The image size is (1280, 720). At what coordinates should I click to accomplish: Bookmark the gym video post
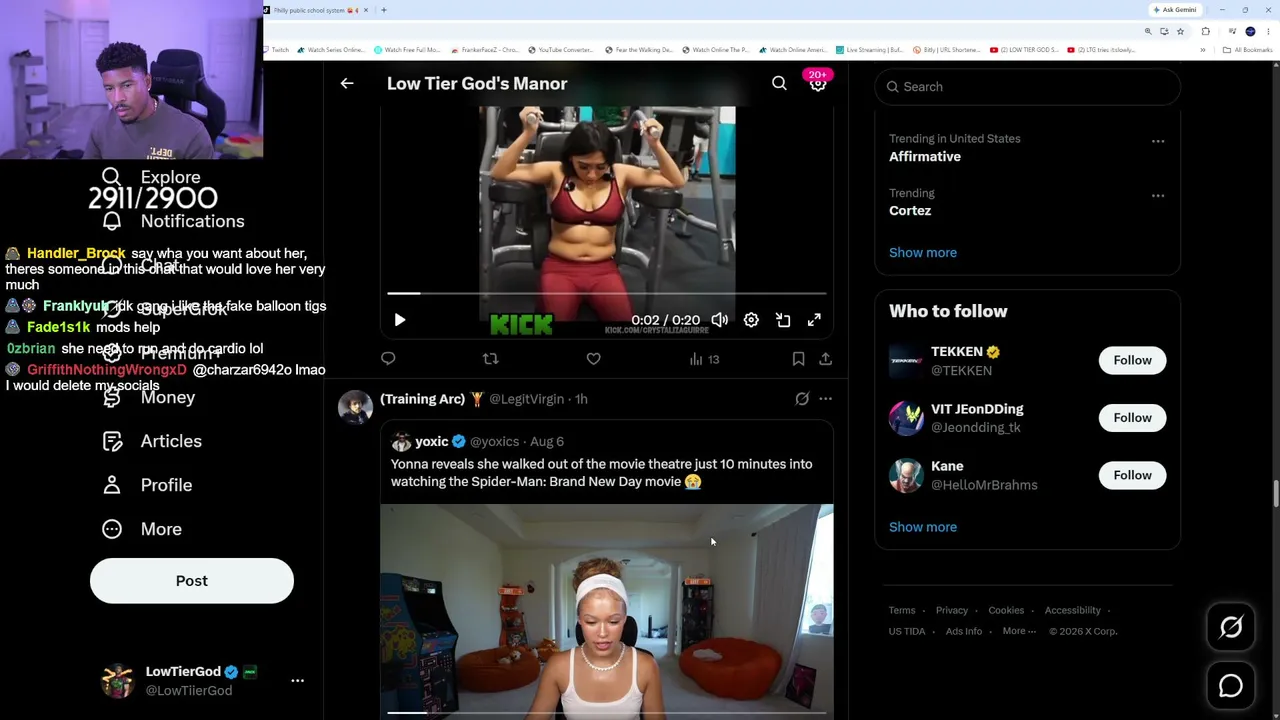[798, 359]
